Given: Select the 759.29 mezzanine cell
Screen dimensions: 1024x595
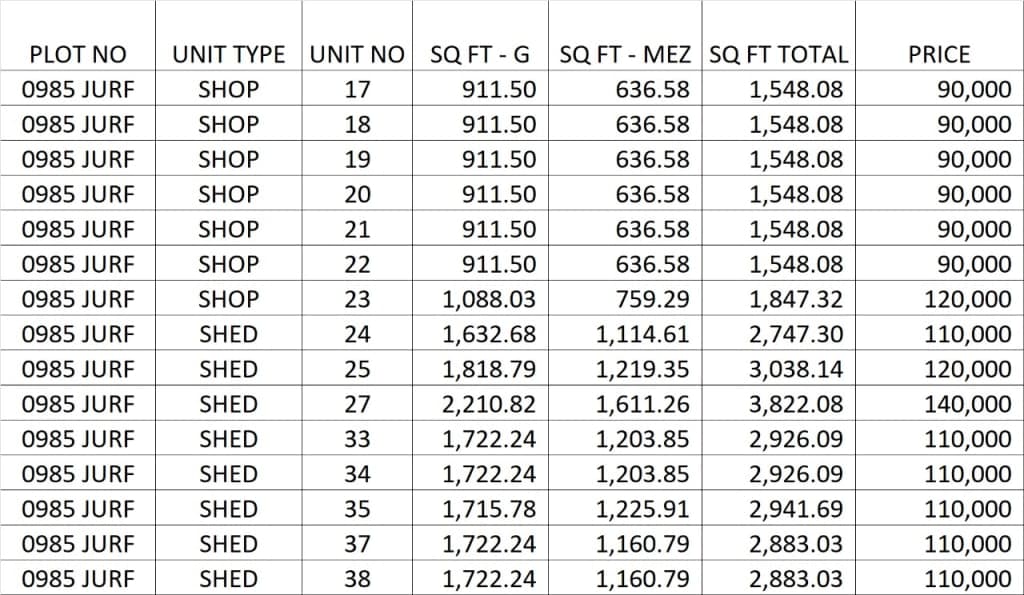Looking at the screenshot, I should tap(650, 299).
